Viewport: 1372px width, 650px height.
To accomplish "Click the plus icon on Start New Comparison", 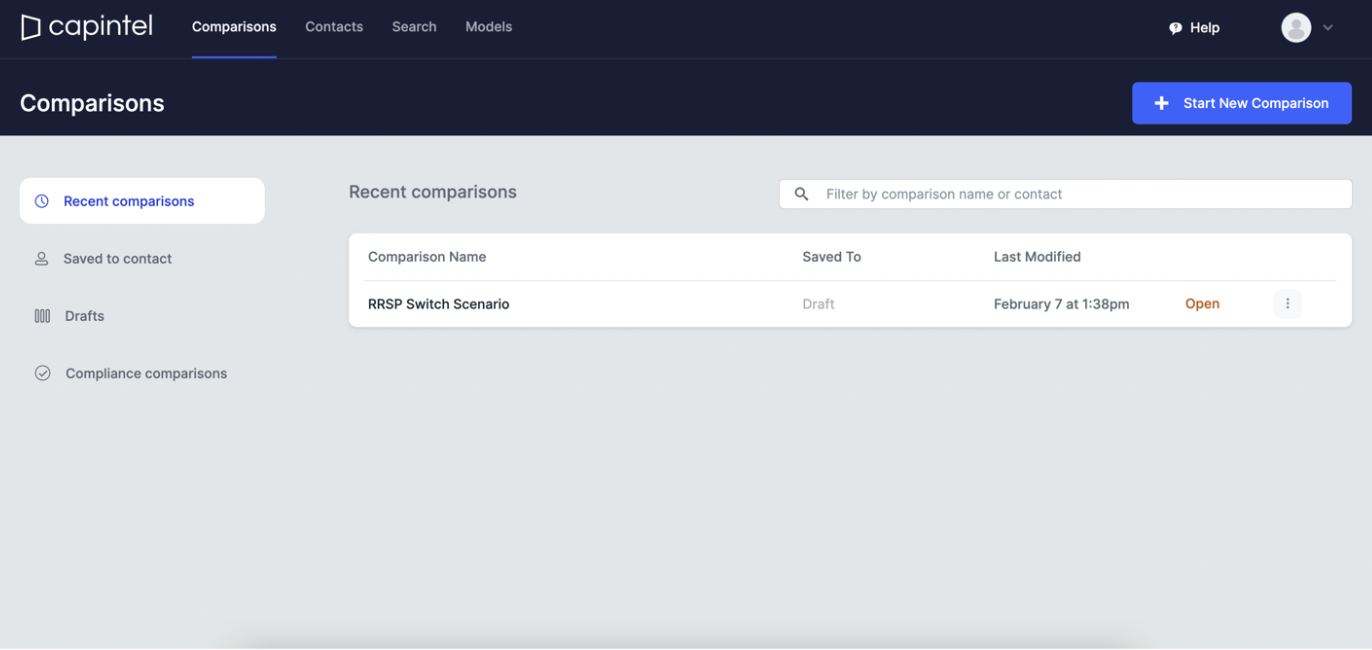I will tap(1161, 103).
